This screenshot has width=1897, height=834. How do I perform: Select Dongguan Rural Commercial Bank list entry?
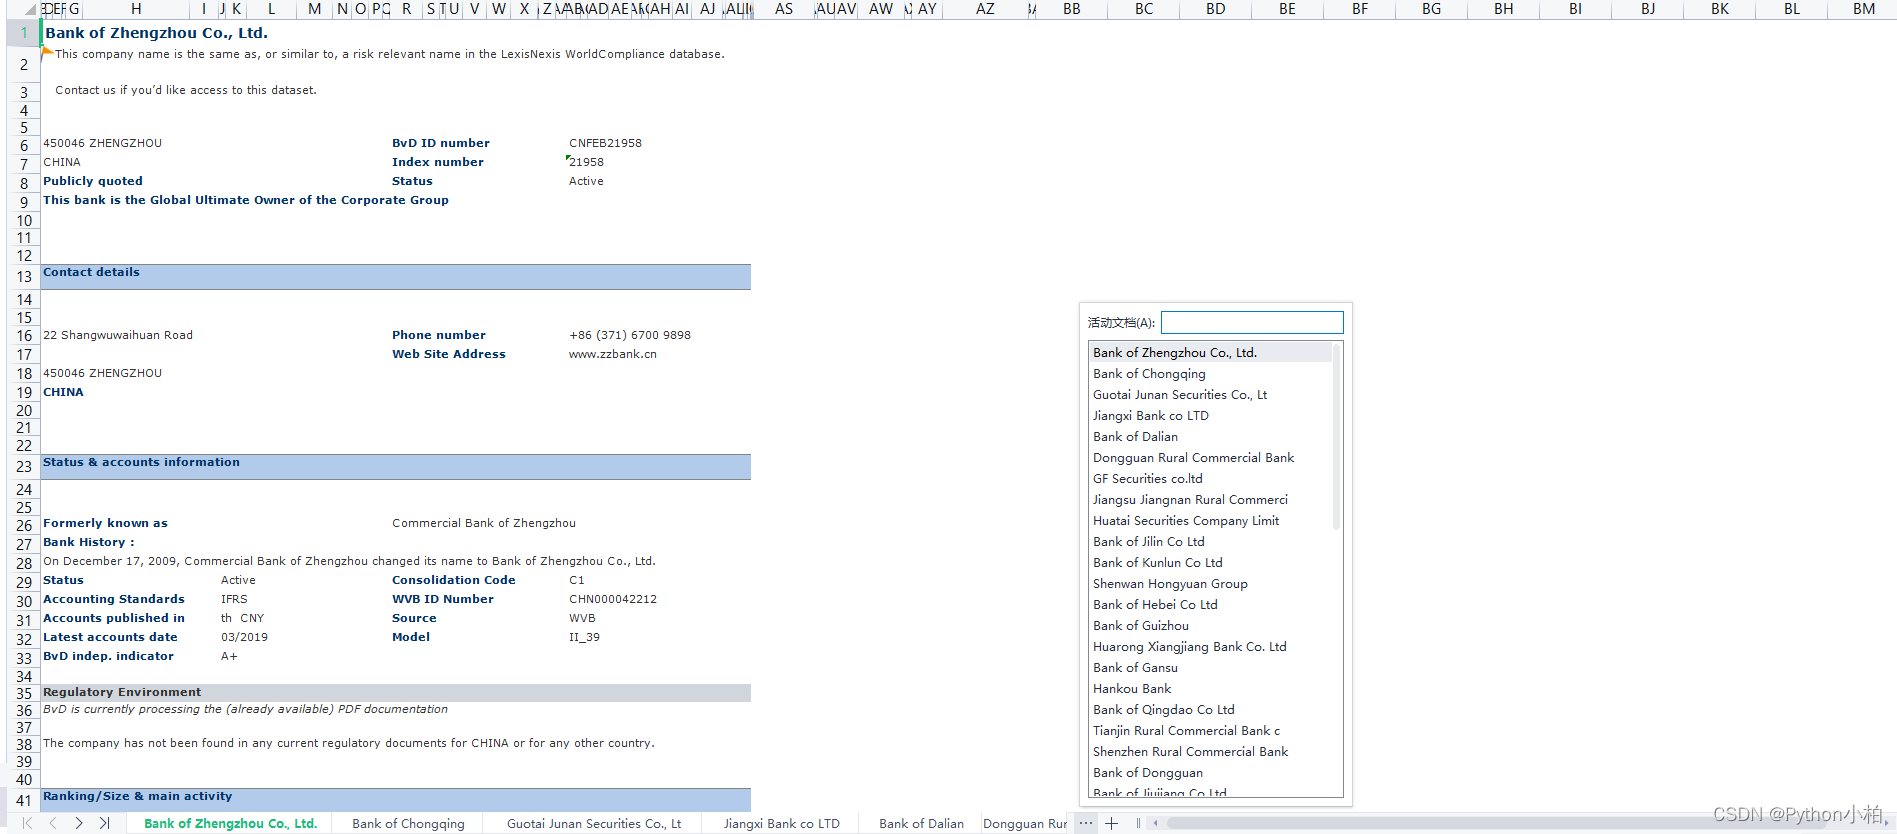1210,457
